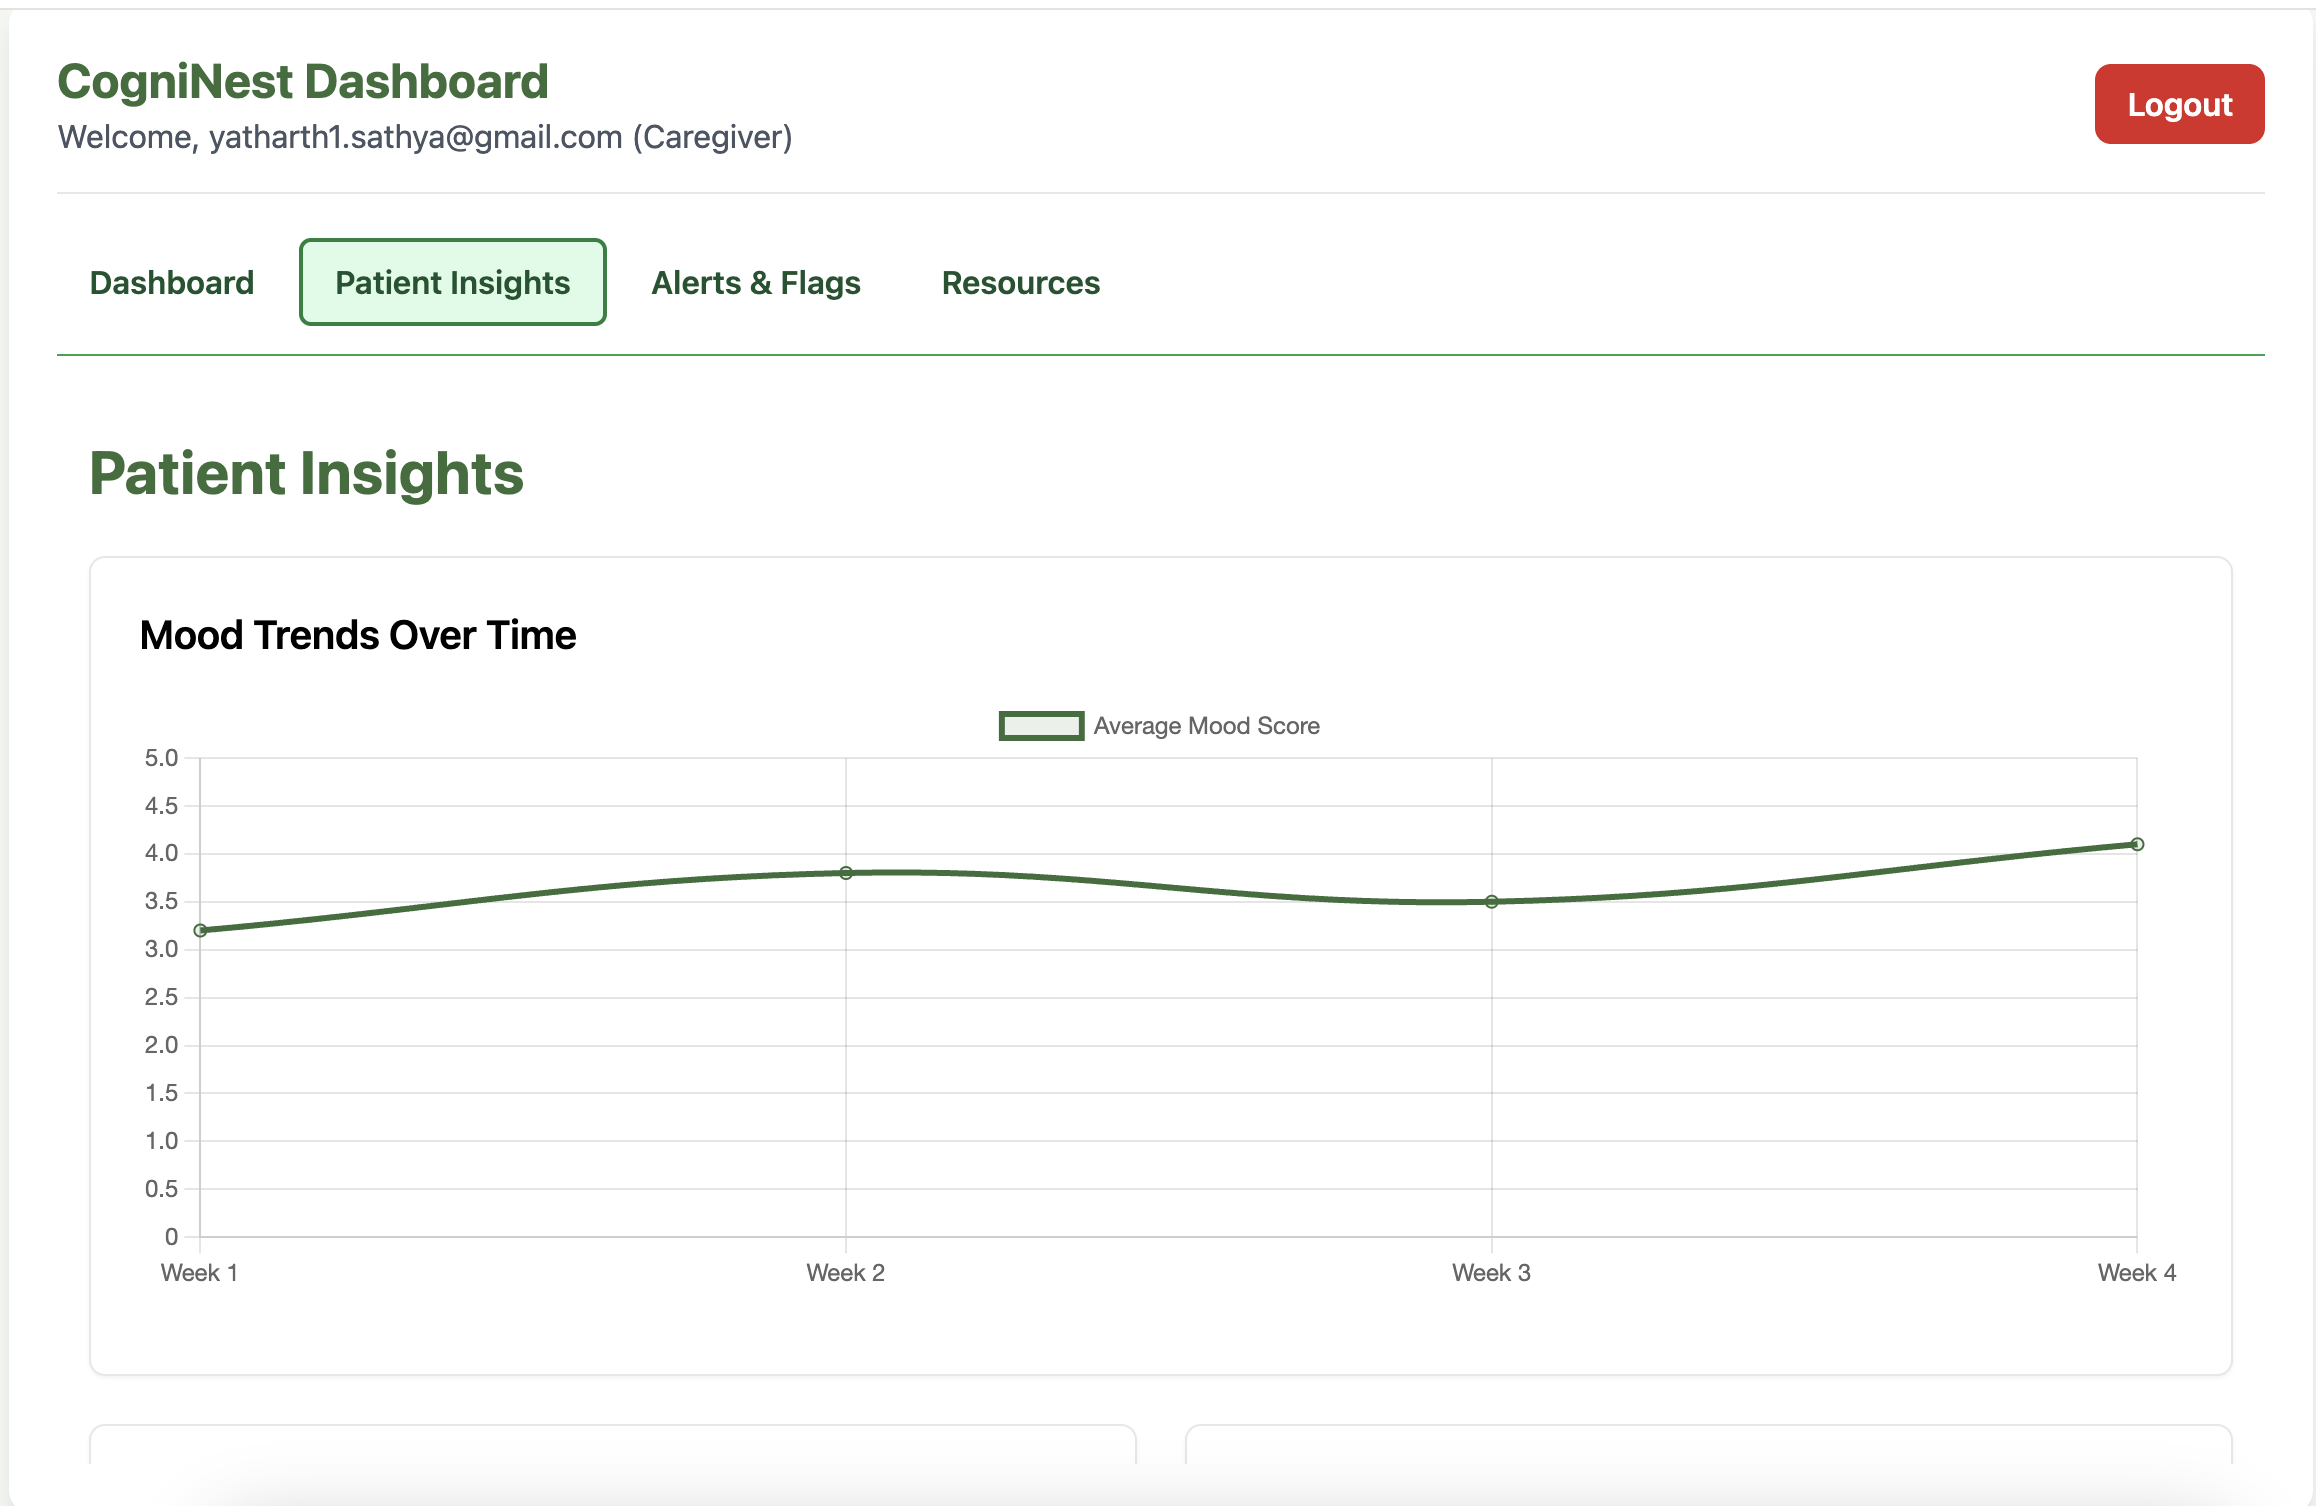Toggle Average Mood Score legend swatch
The height and width of the screenshot is (1506, 2316).
tap(1040, 726)
